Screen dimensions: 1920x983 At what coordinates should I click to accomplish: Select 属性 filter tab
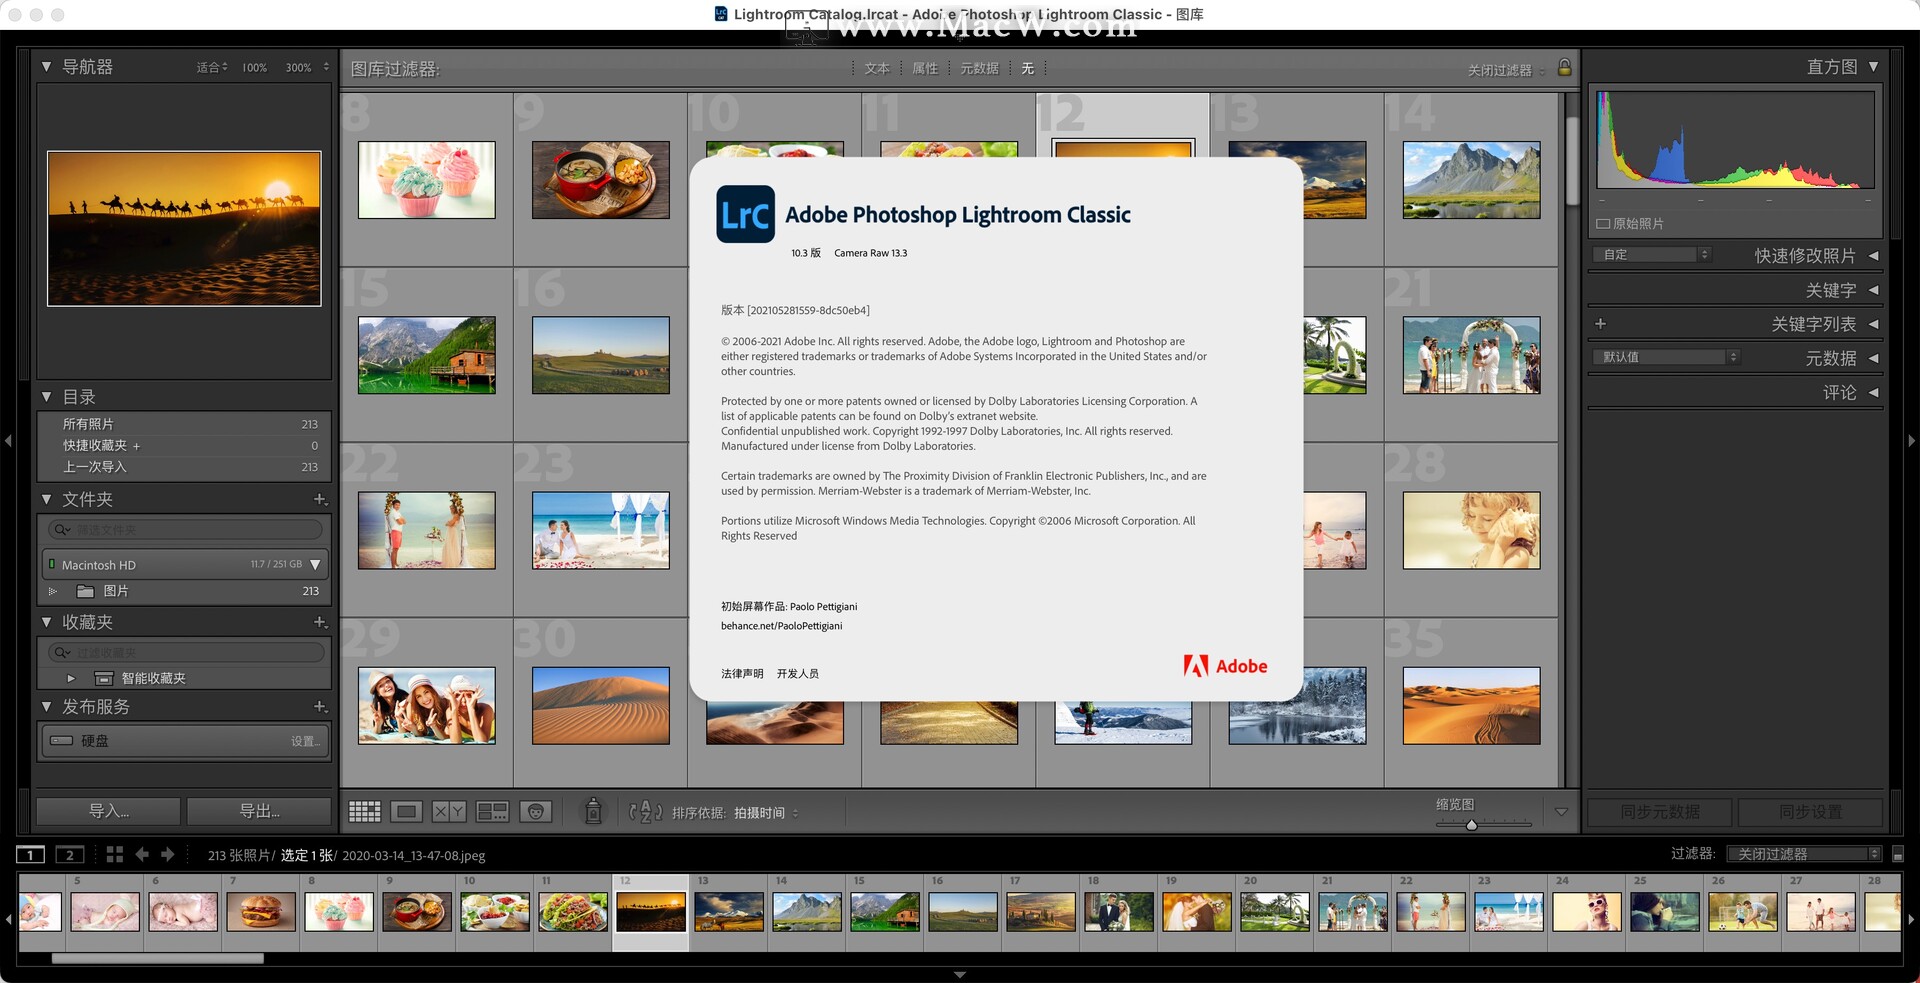pyautogui.click(x=925, y=68)
